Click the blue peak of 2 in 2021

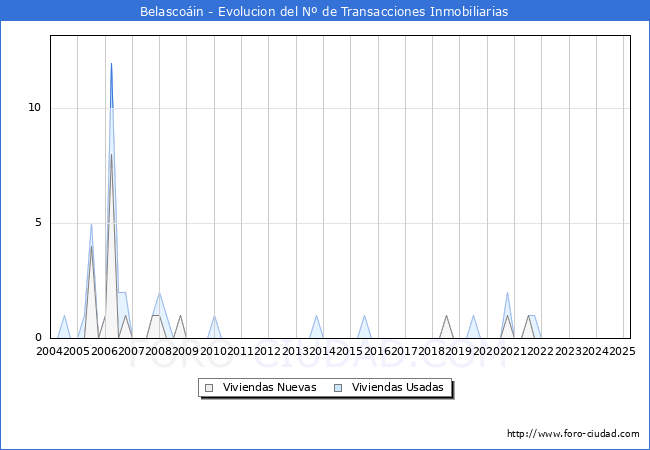[507, 293]
